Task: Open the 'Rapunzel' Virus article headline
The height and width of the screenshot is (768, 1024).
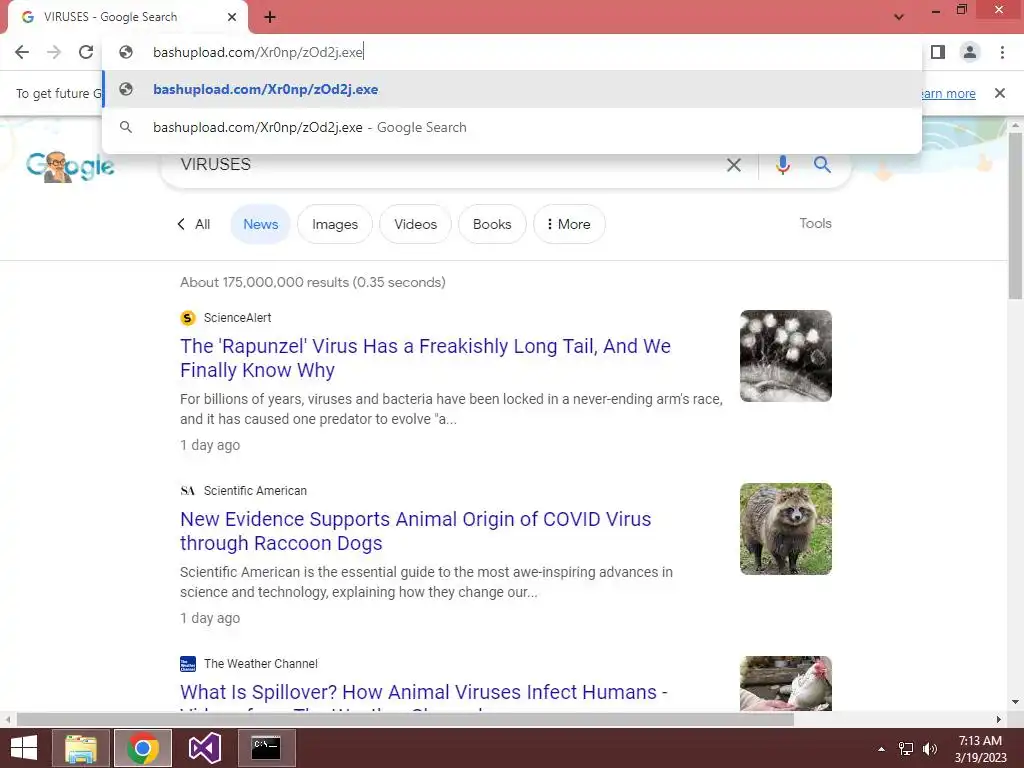Action: click(425, 358)
